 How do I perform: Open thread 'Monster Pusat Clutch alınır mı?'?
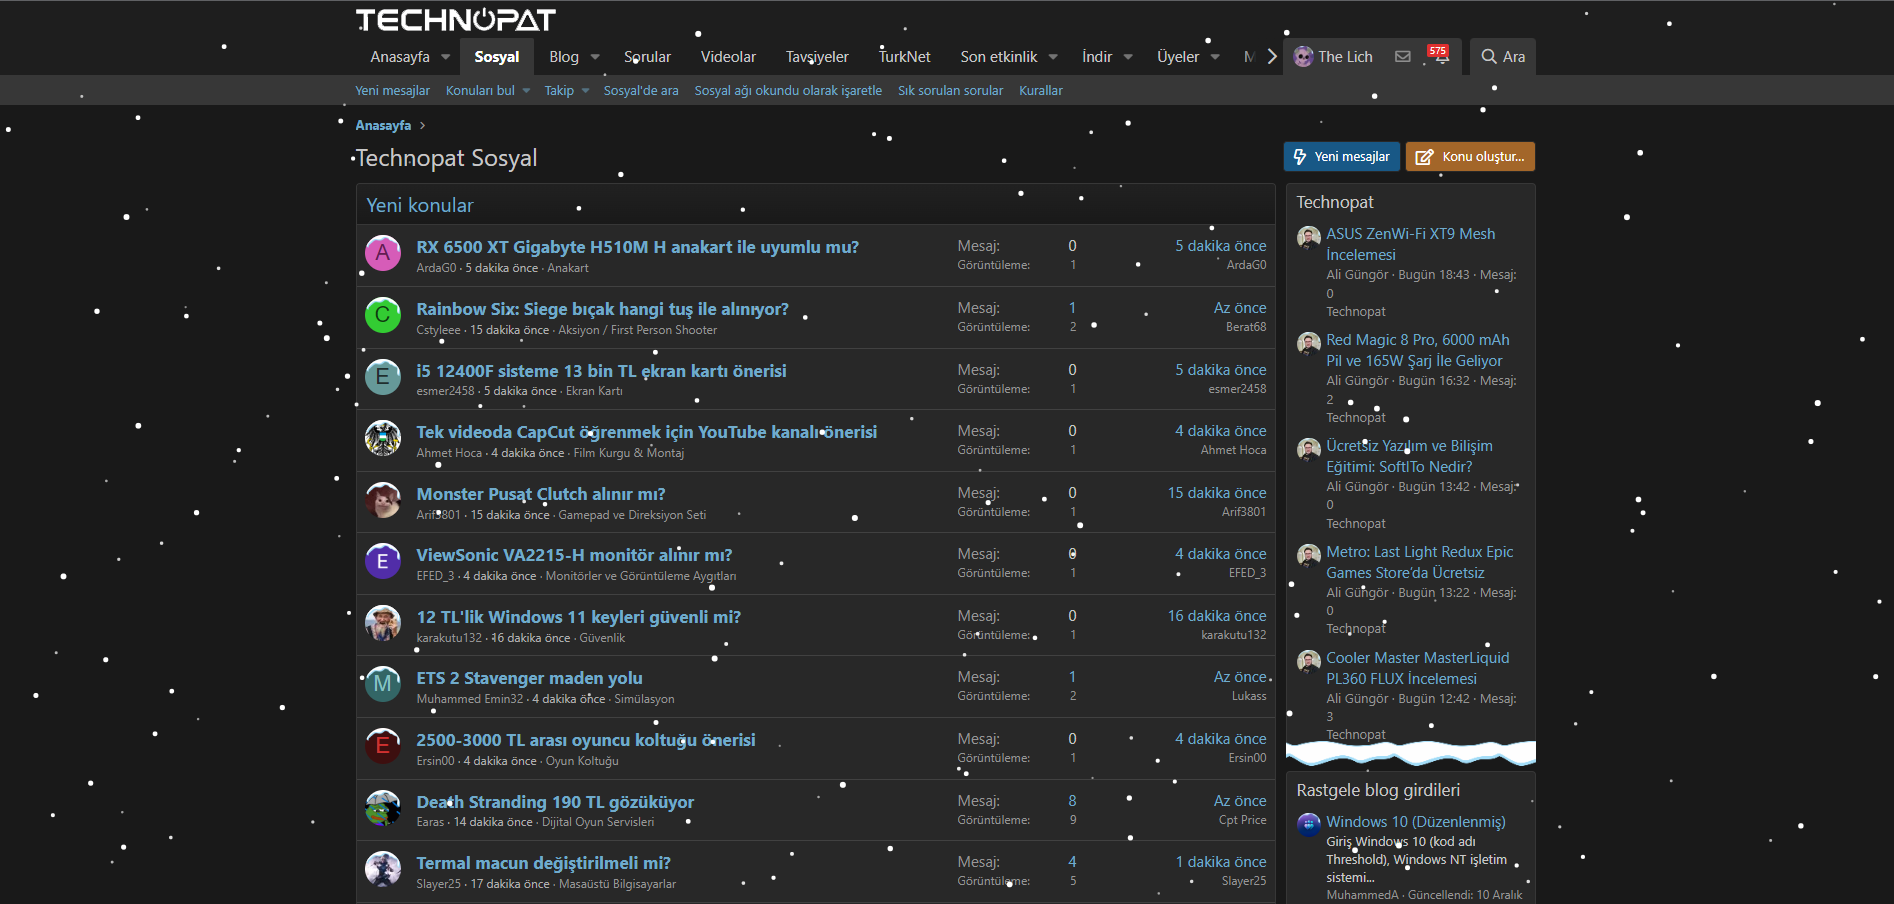click(x=541, y=494)
